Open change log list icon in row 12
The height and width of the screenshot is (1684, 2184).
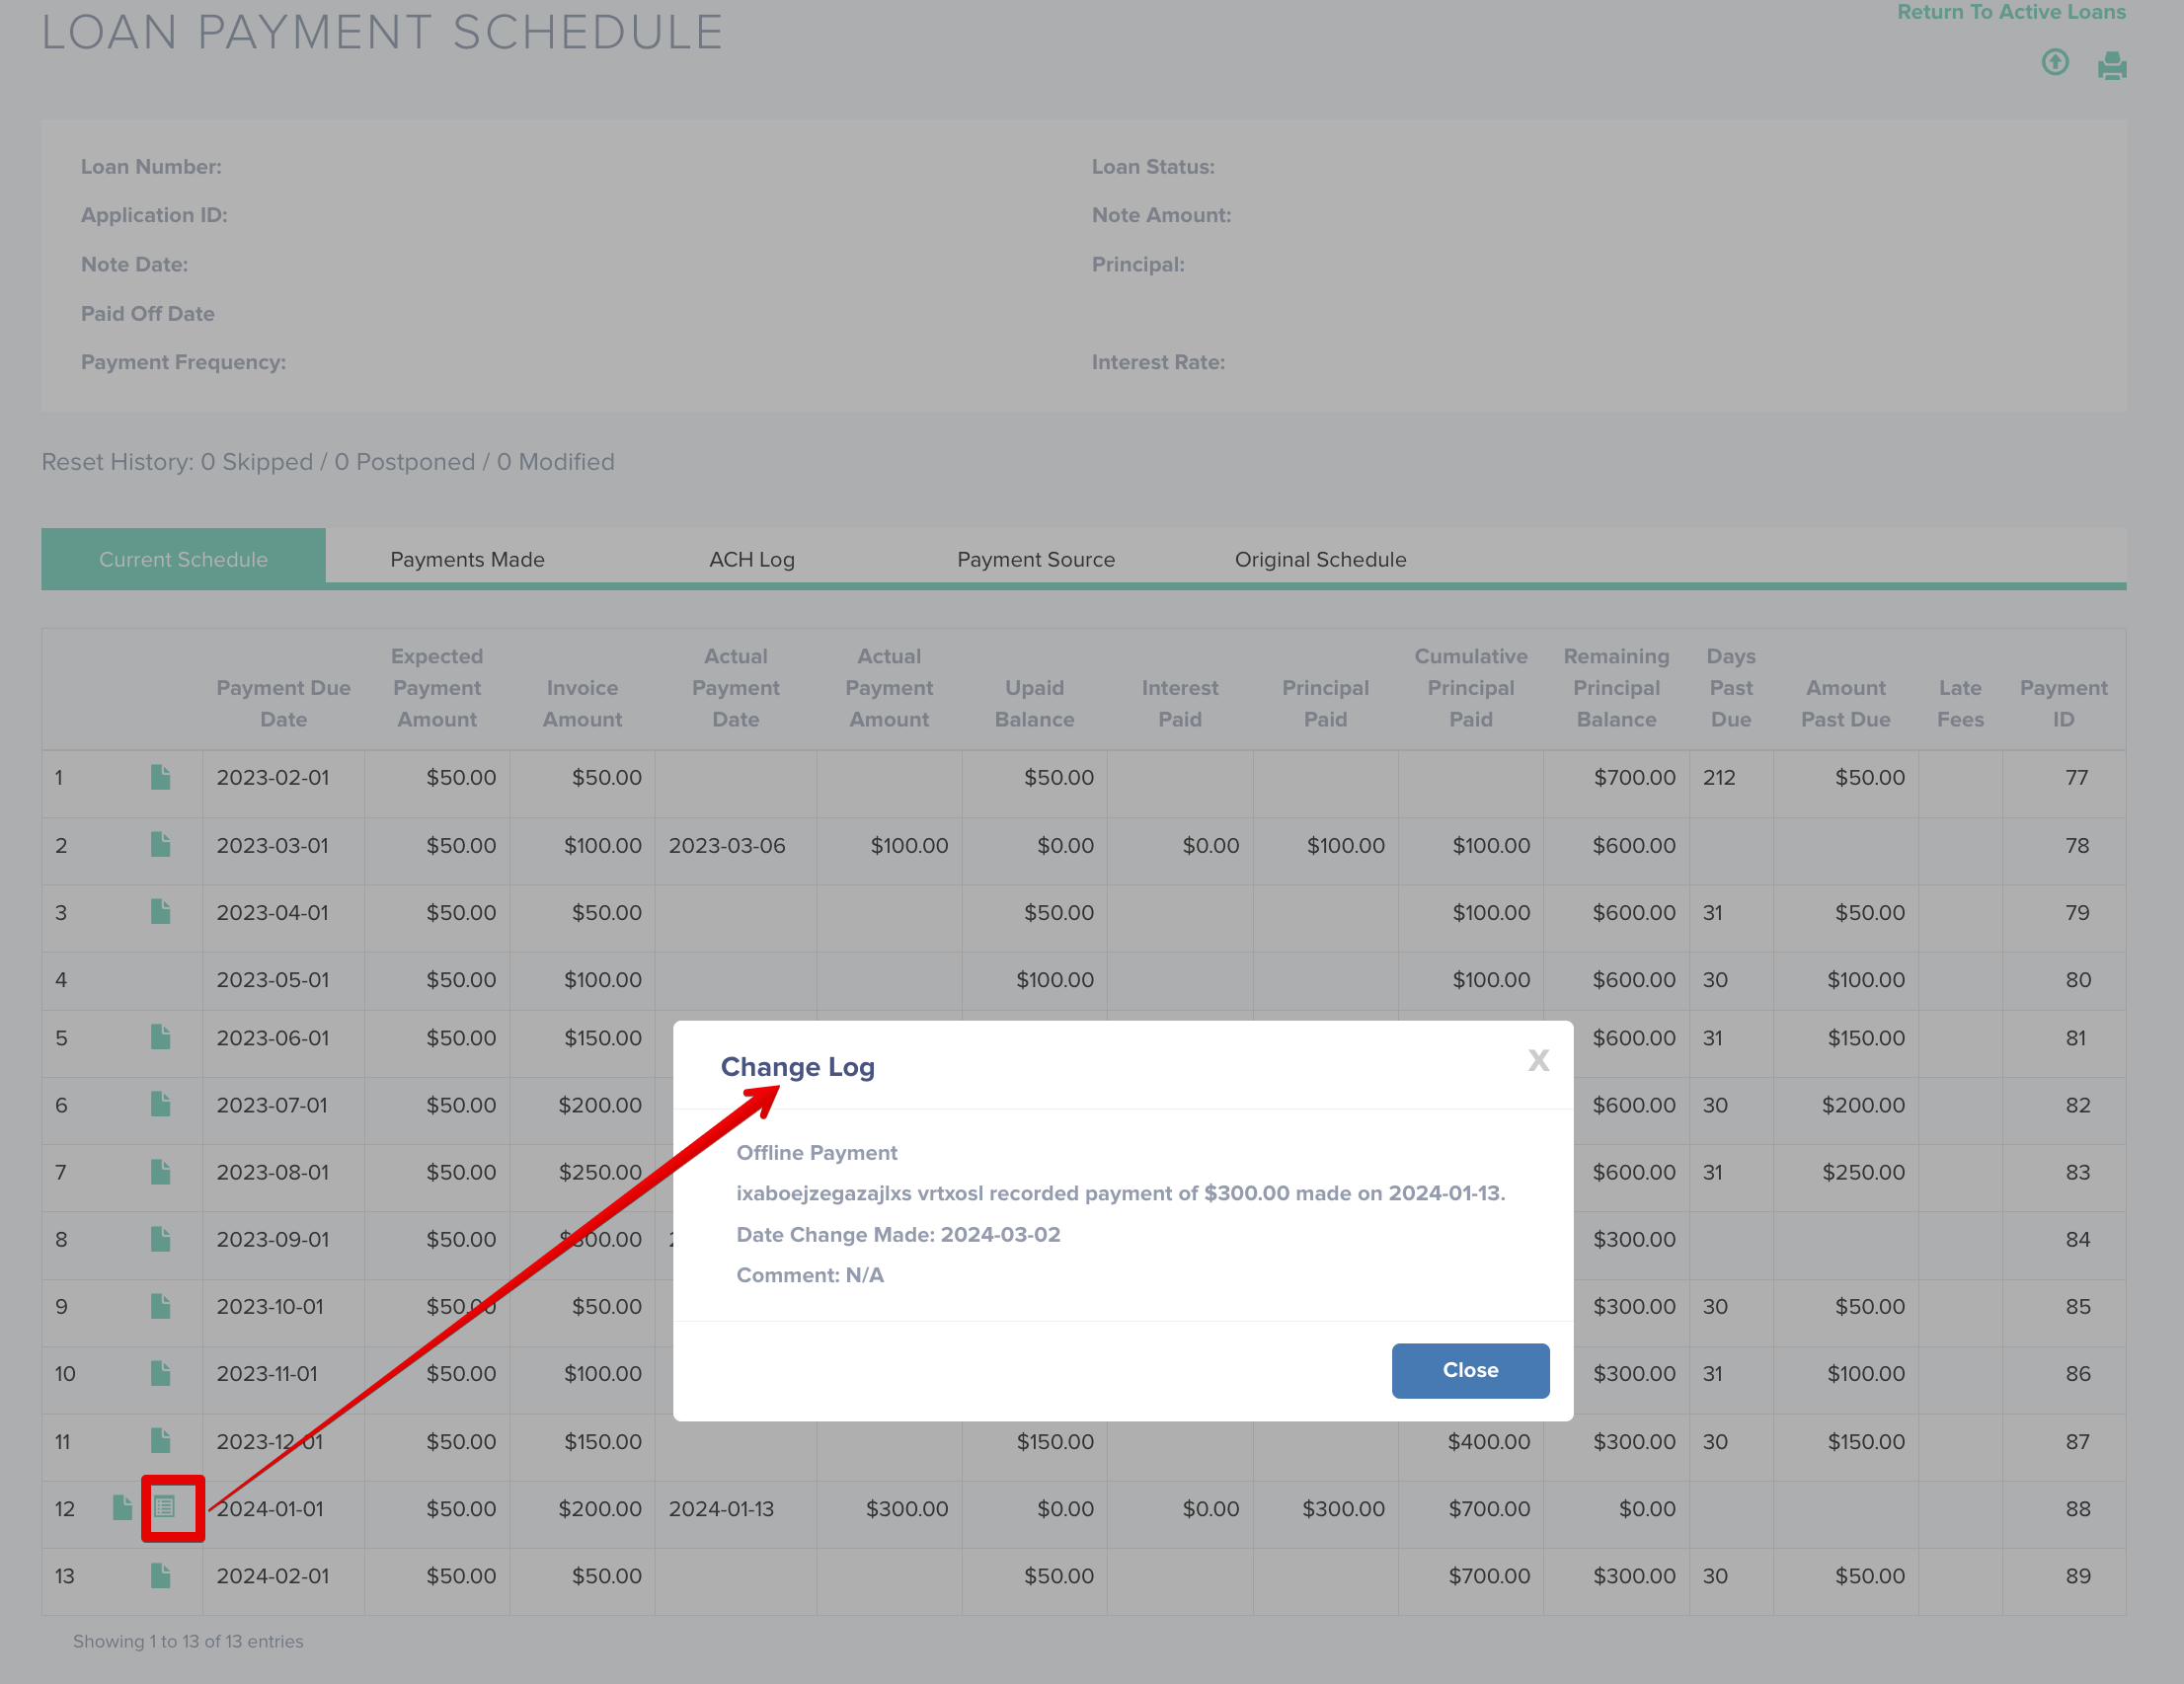(x=165, y=1506)
